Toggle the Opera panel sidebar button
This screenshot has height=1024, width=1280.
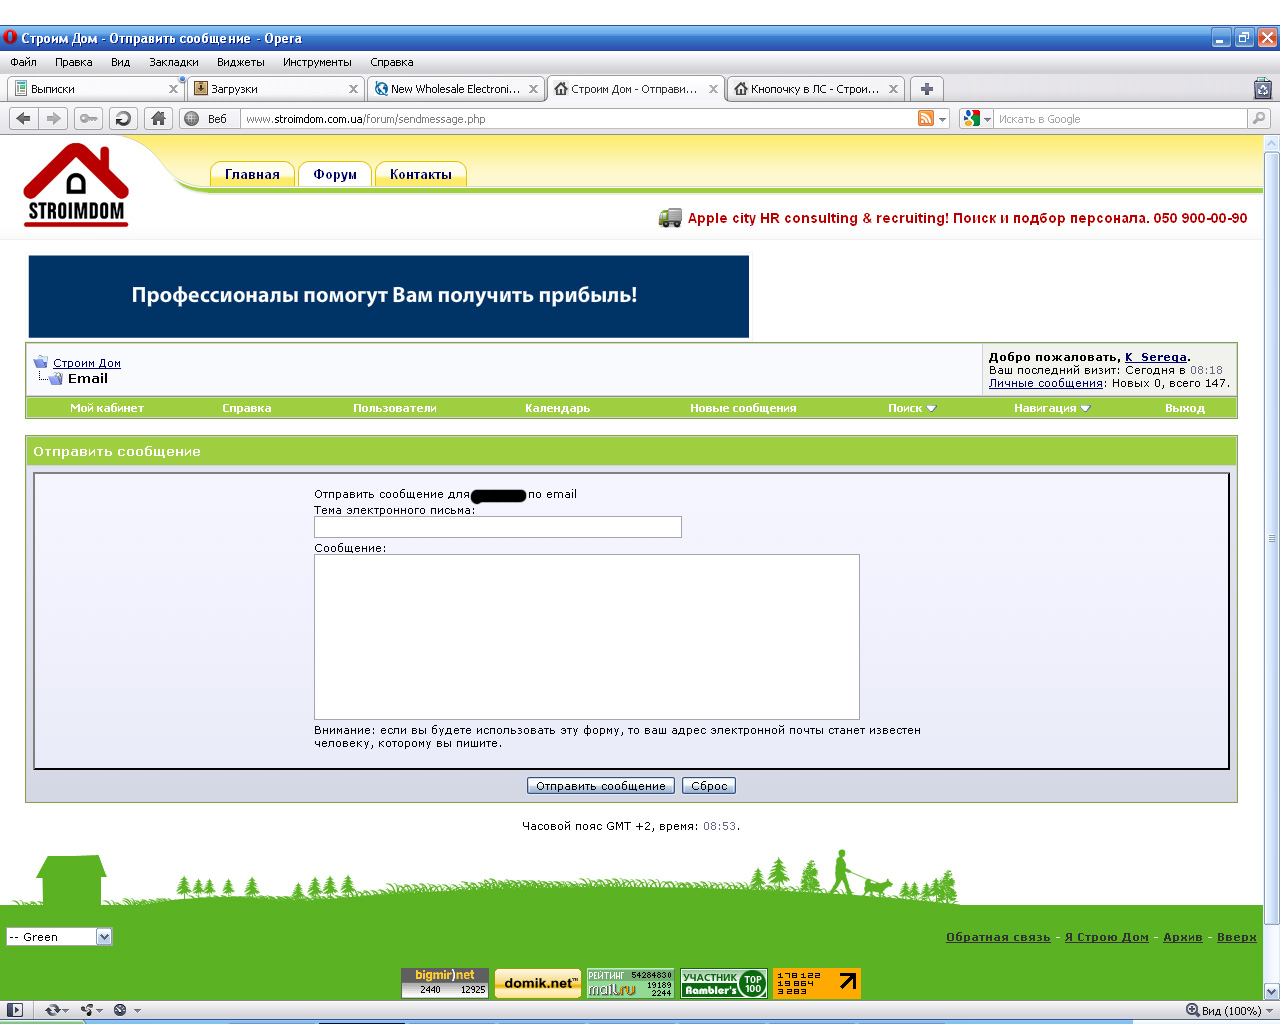(x=15, y=1010)
